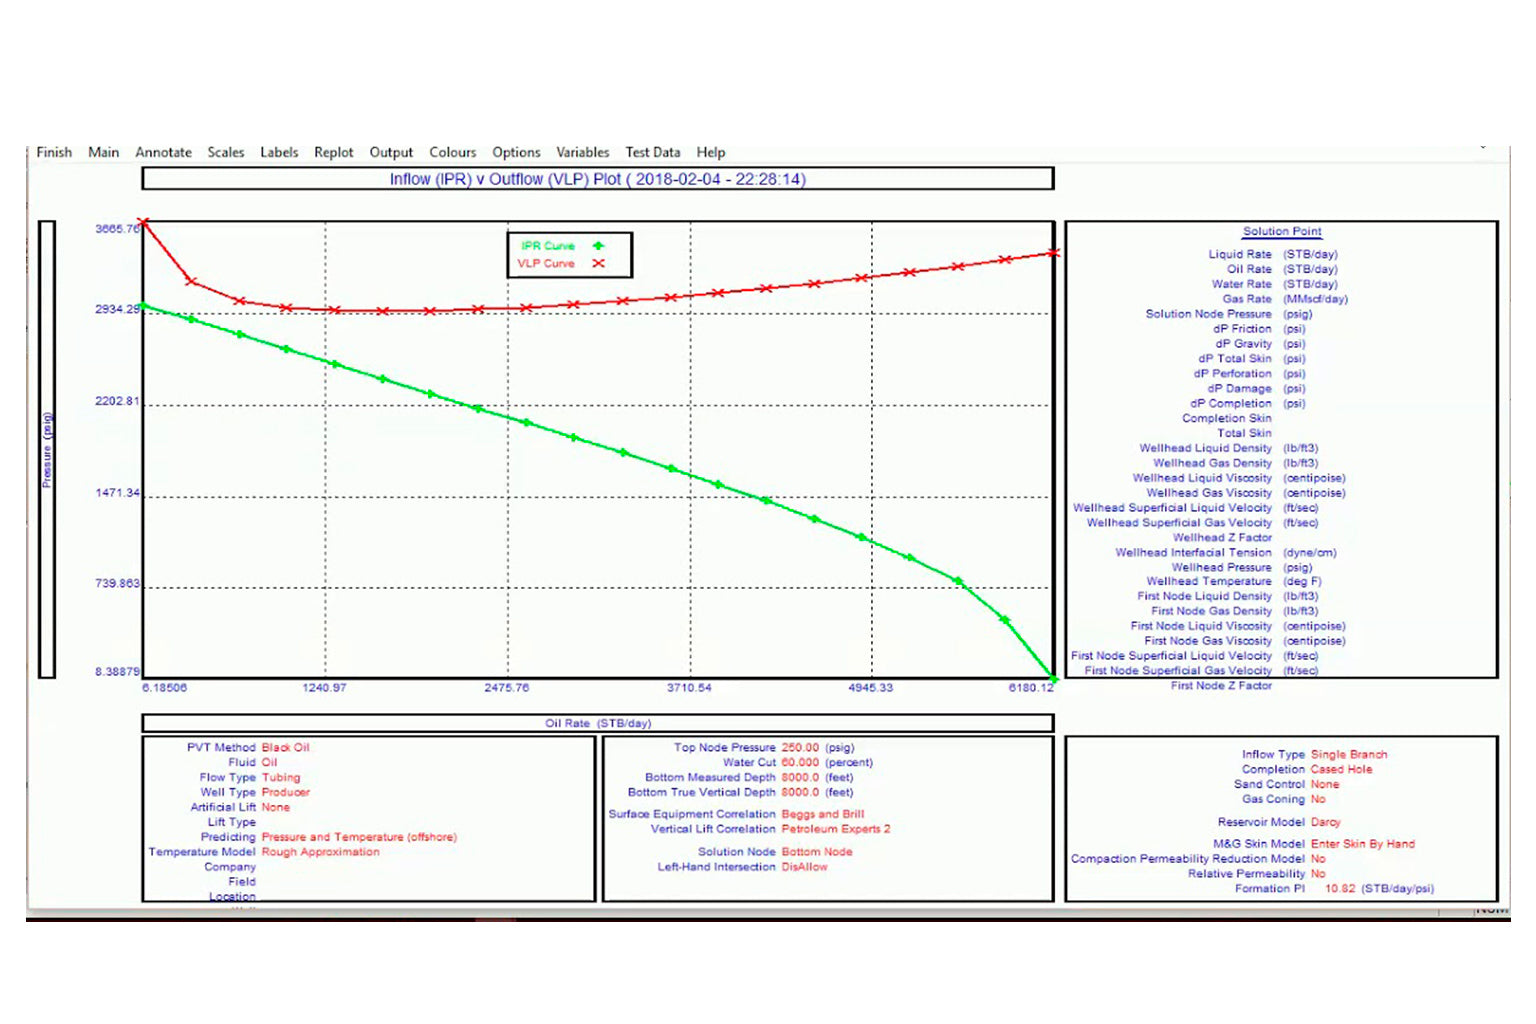Click the Petroleum Experts 2 correlation value
Screen dimensions: 1536x1024
point(836,830)
